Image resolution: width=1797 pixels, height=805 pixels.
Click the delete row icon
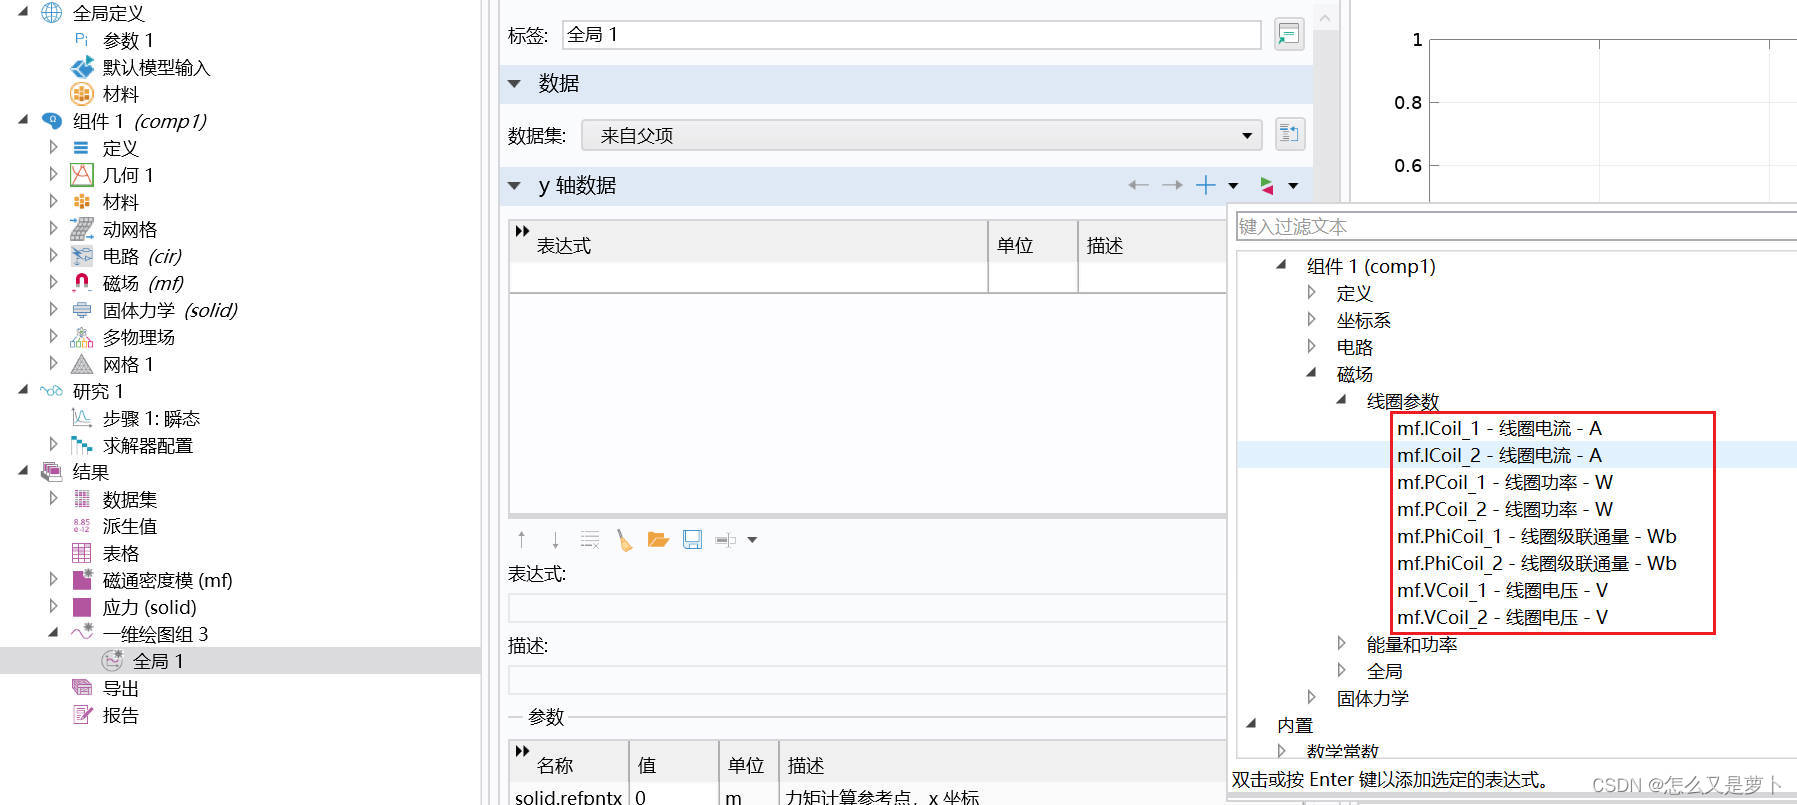(x=590, y=540)
